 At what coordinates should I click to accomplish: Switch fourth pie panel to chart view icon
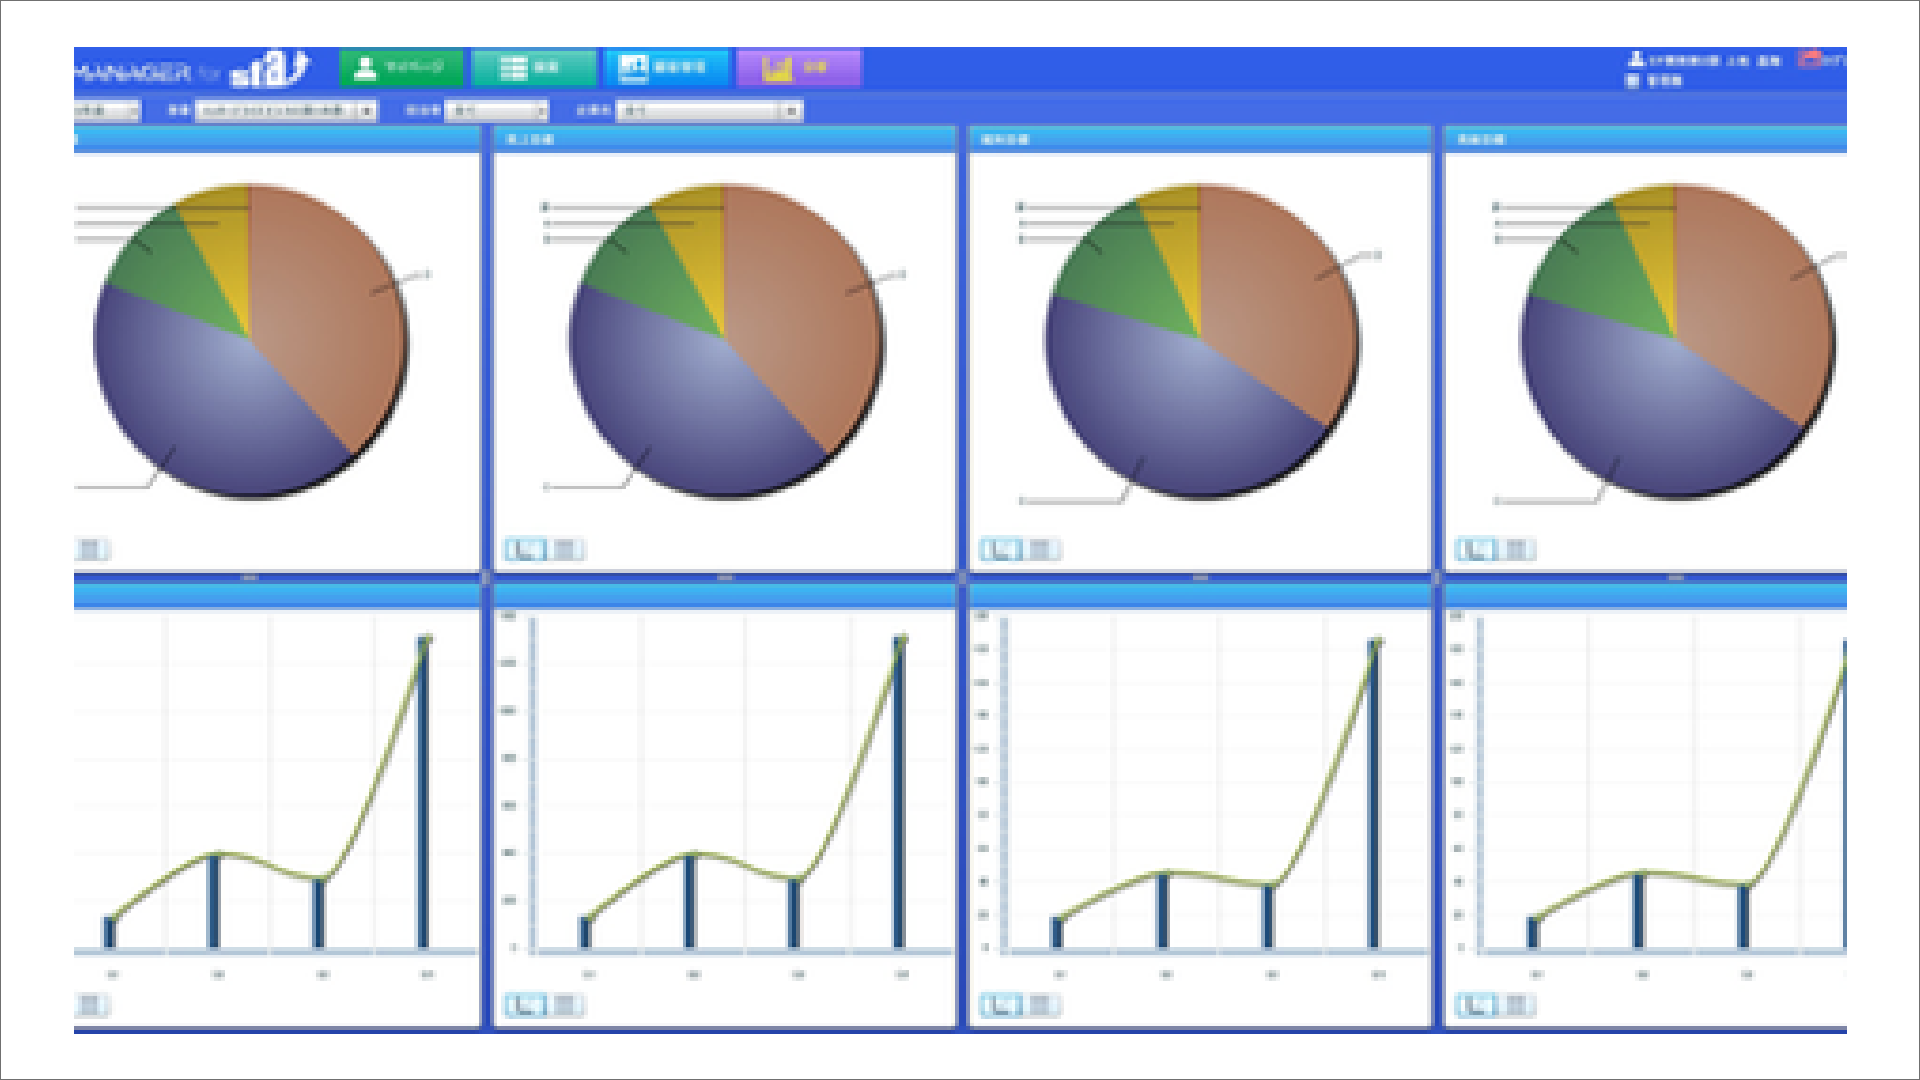(1477, 549)
